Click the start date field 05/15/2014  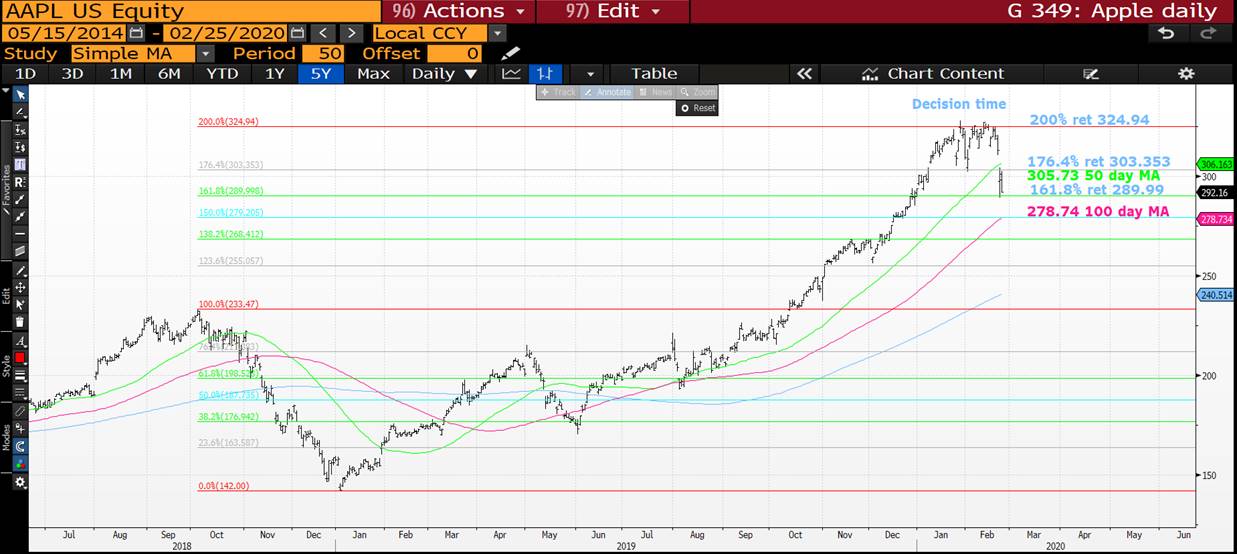click(64, 33)
